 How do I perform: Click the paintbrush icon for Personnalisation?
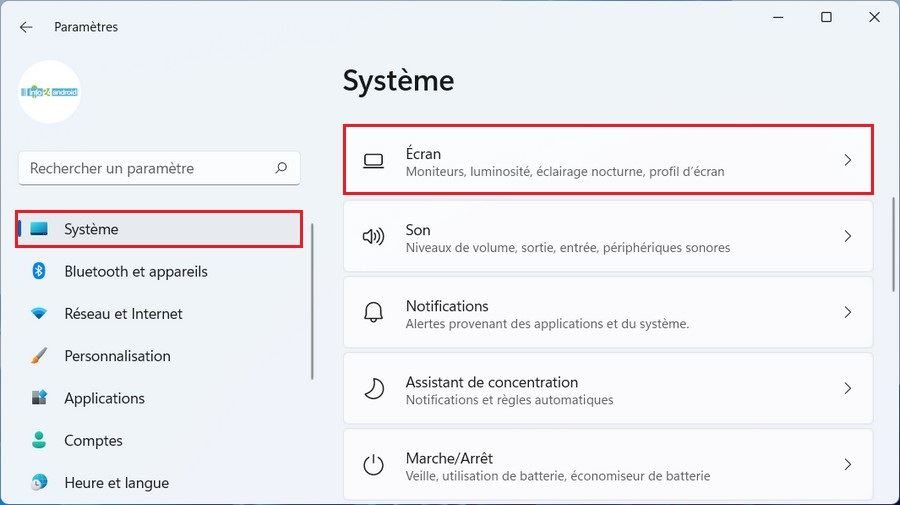(x=40, y=356)
